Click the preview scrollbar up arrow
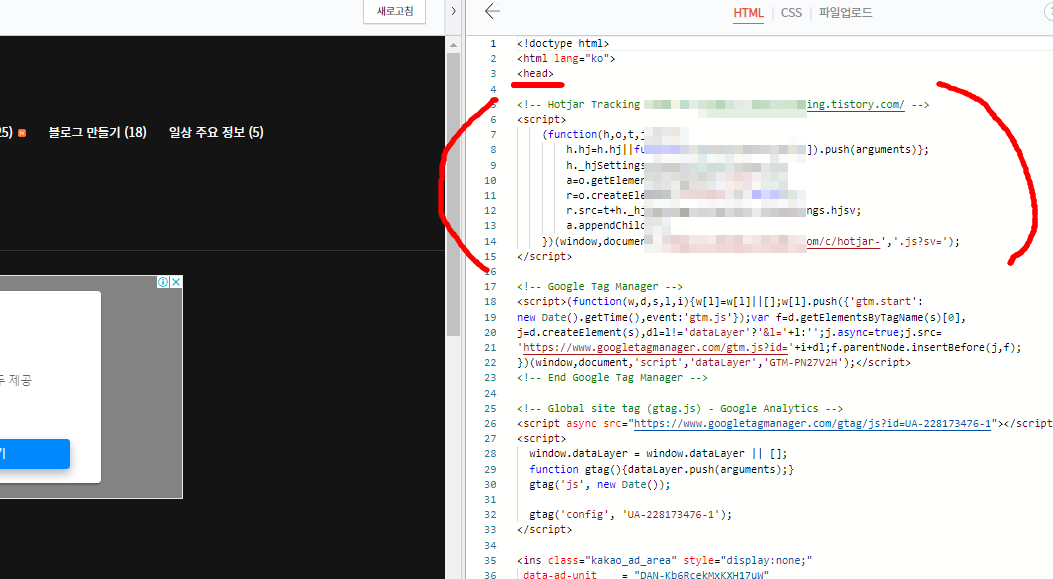1053x579 pixels. tap(453, 45)
